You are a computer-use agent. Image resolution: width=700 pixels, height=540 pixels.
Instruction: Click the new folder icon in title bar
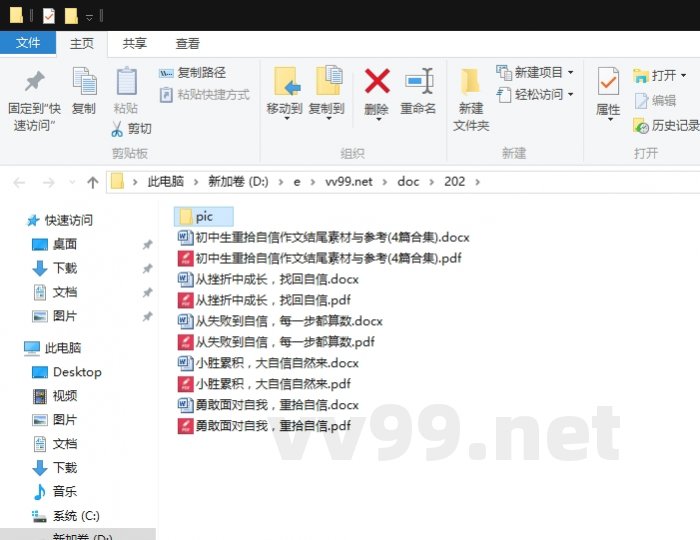(71, 16)
